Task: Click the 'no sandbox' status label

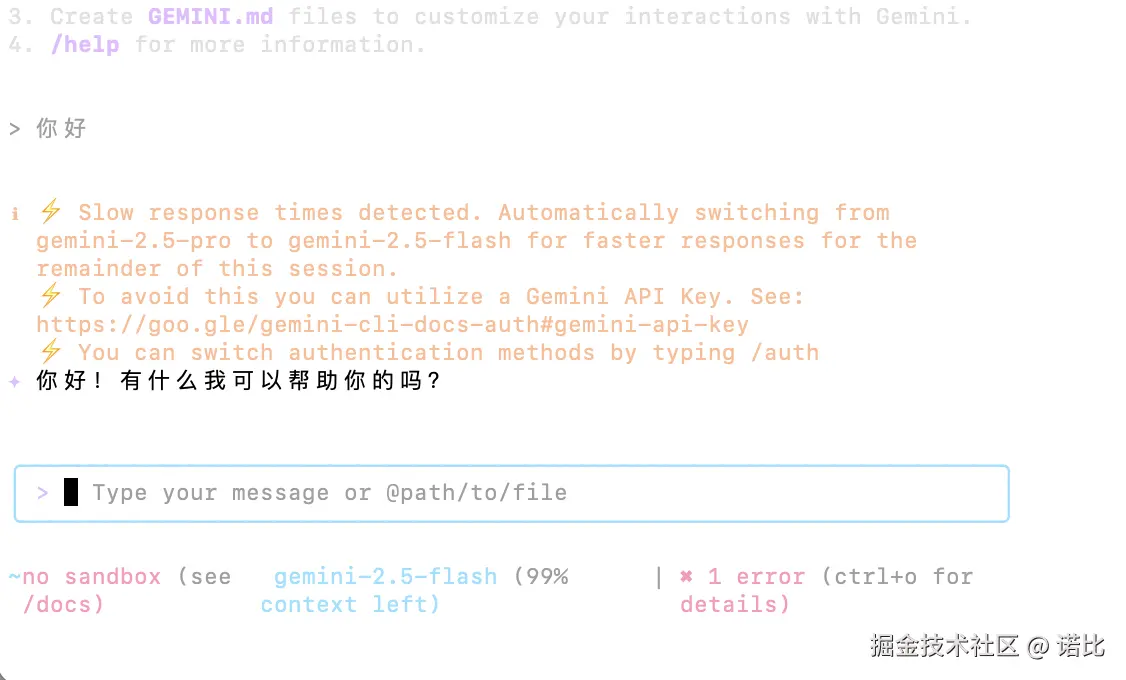Action: pyautogui.click(x=92, y=577)
